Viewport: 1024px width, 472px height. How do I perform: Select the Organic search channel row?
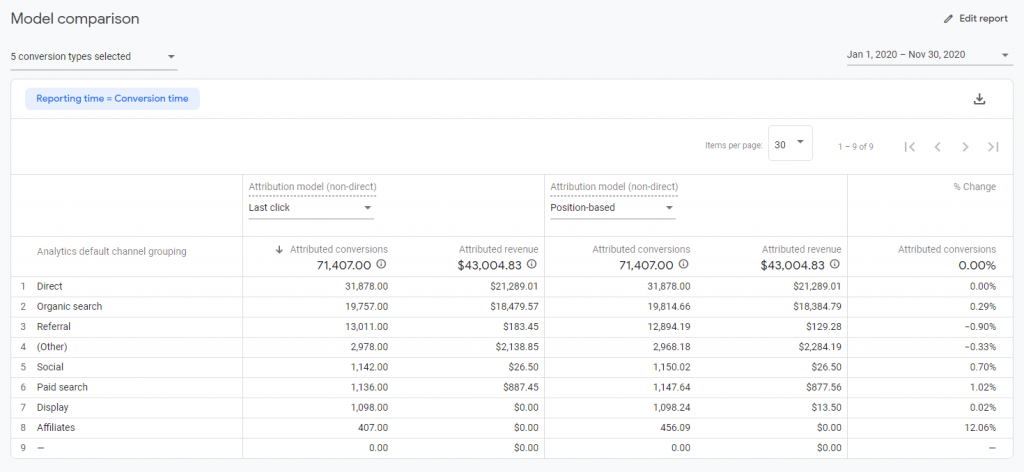69,306
